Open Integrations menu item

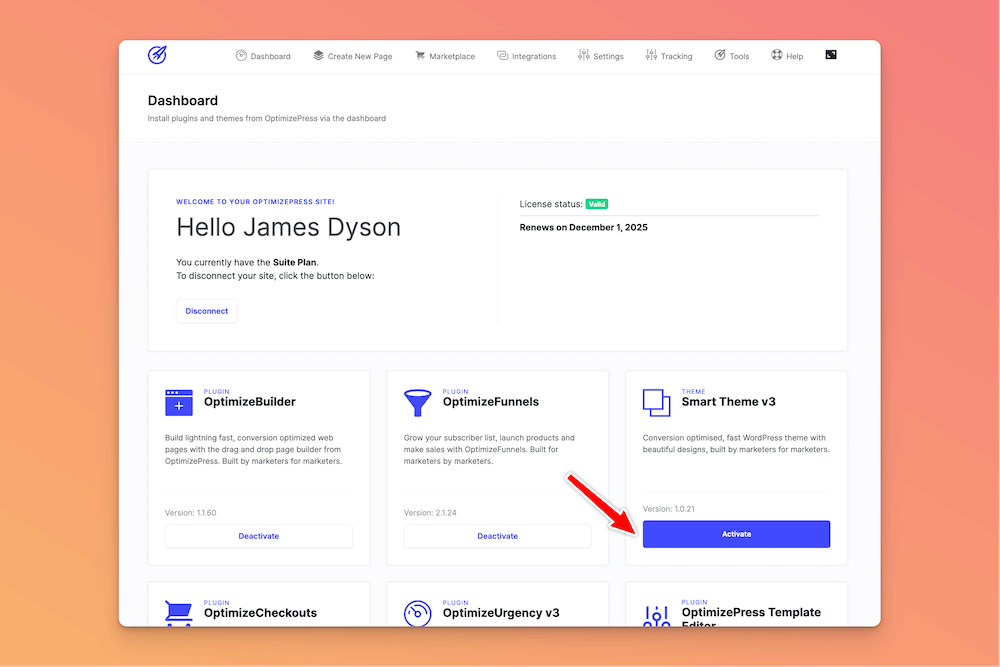click(526, 56)
